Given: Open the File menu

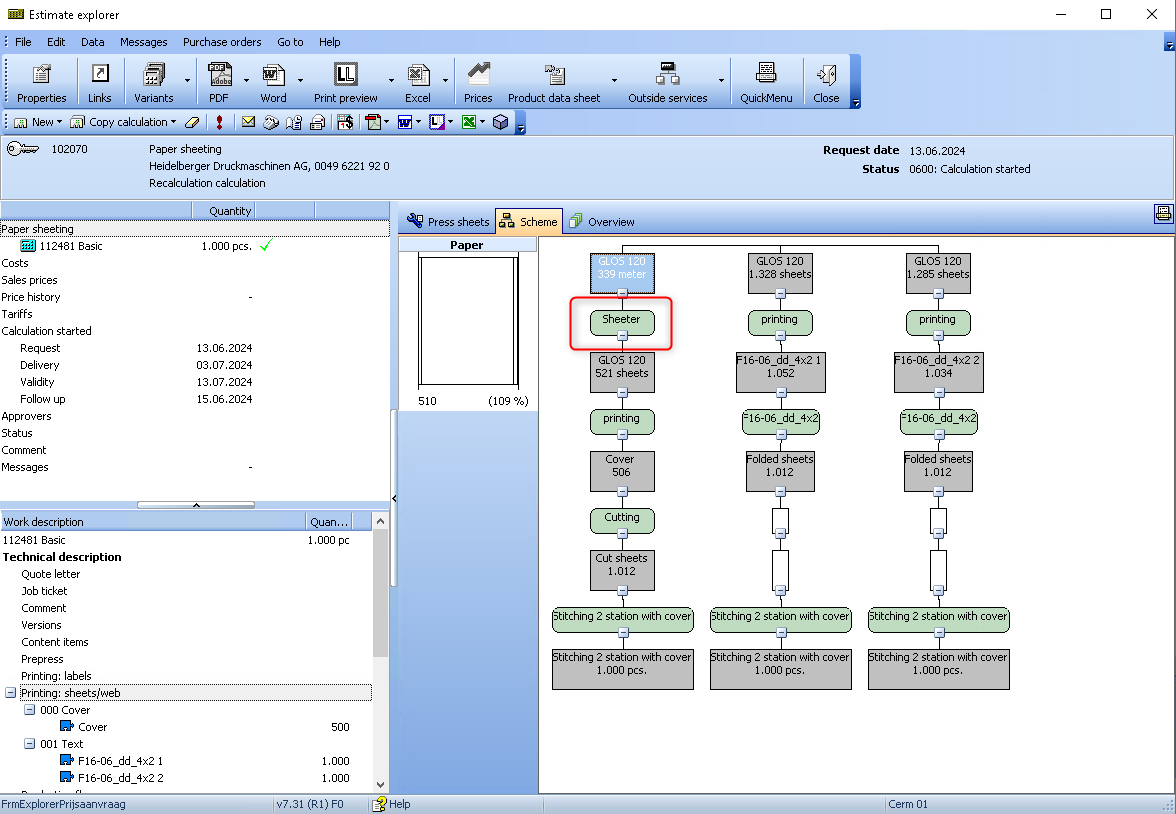Looking at the screenshot, I should pyautogui.click(x=23, y=42).
